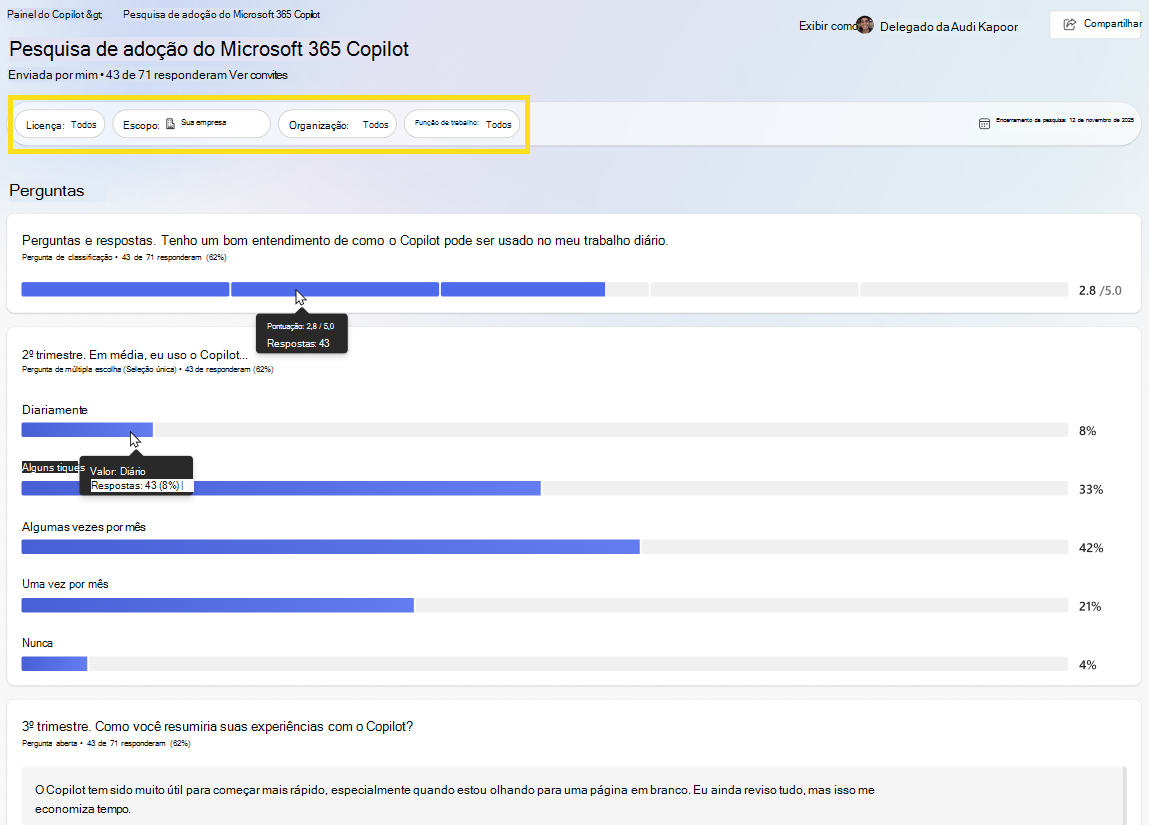Click the Compartilhar button
Viewport: 1149px width, 825px height.
point(1097,24)
